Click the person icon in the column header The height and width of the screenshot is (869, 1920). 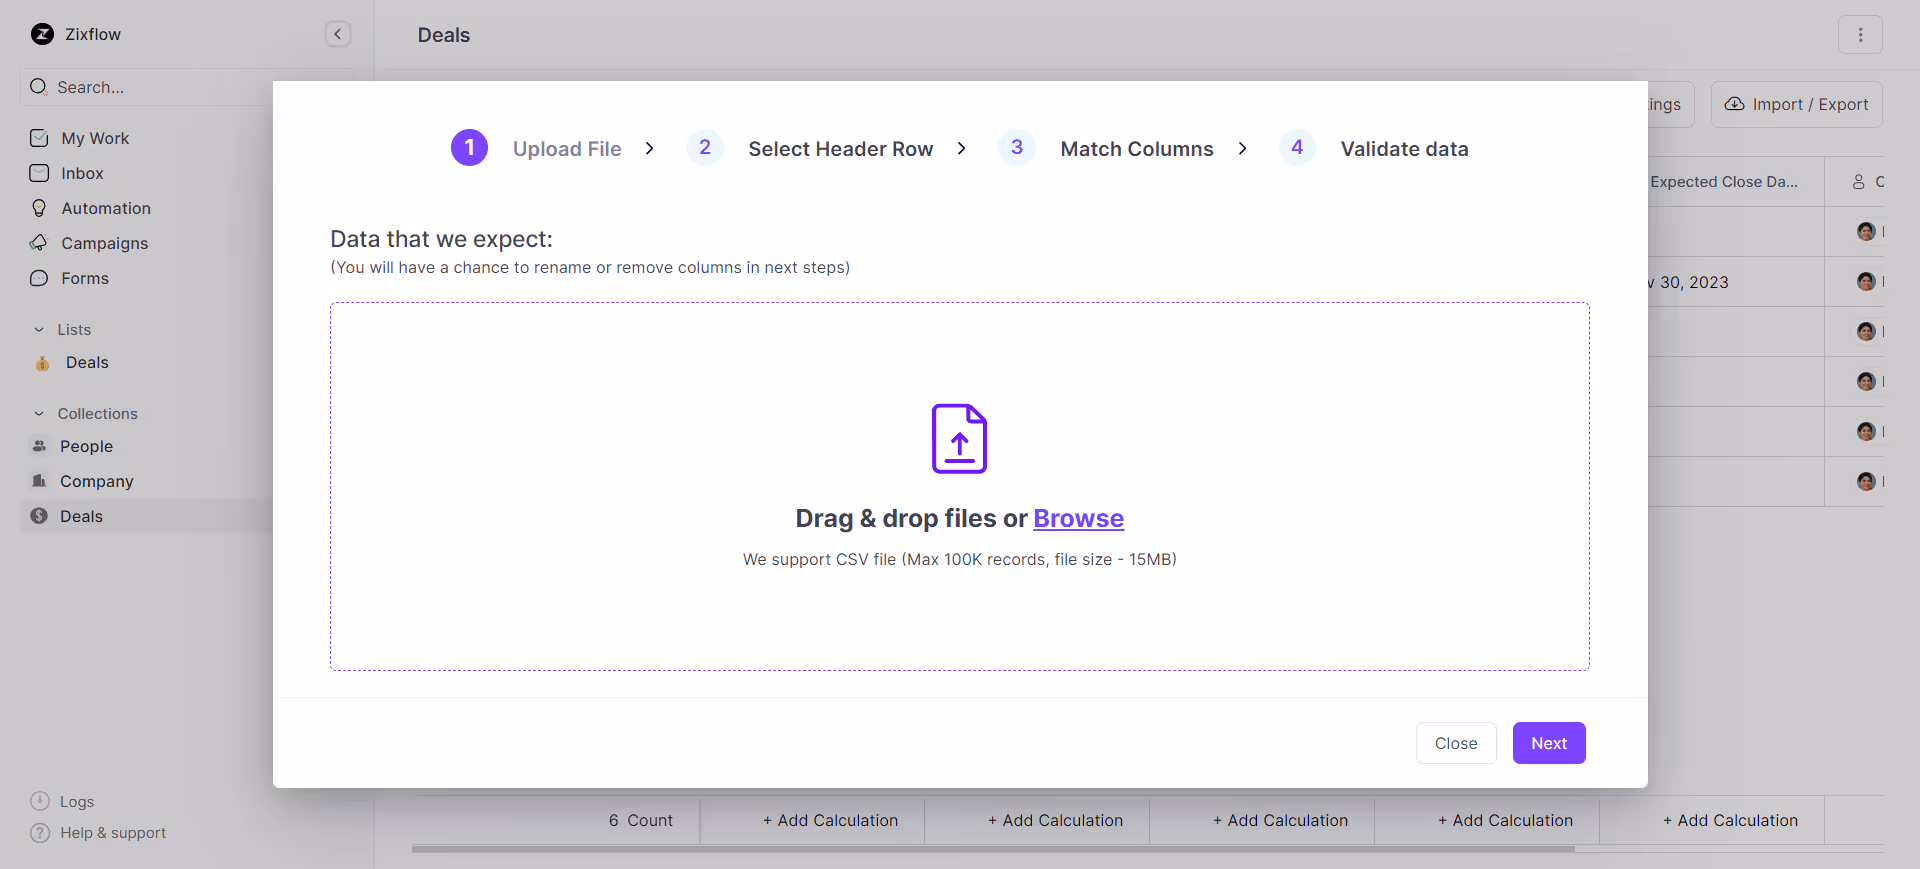tap(1858, 182)
